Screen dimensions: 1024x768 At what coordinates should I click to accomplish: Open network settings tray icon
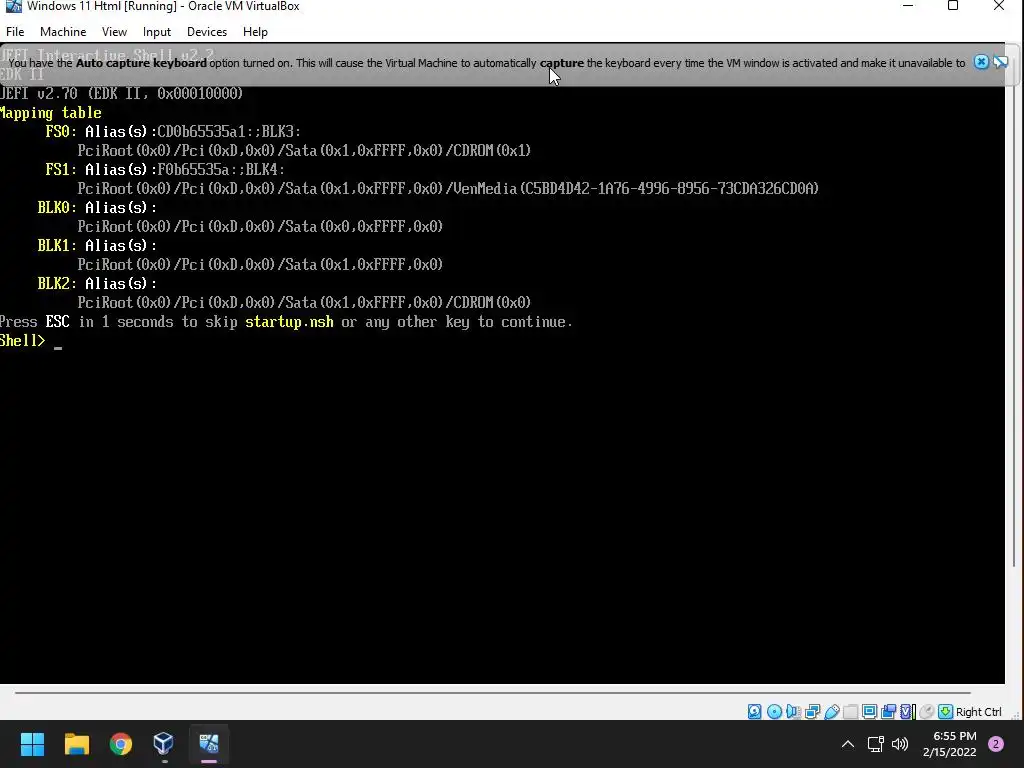click(x=875, y=744)
